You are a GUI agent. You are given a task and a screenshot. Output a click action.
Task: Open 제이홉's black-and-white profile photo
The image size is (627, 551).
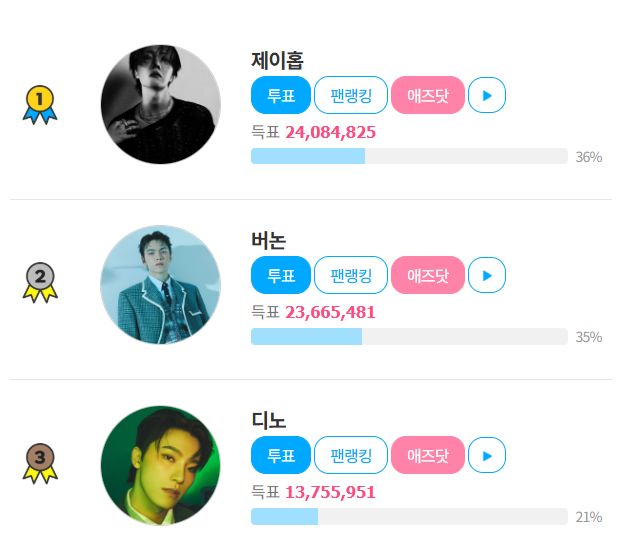coord(160,104)
